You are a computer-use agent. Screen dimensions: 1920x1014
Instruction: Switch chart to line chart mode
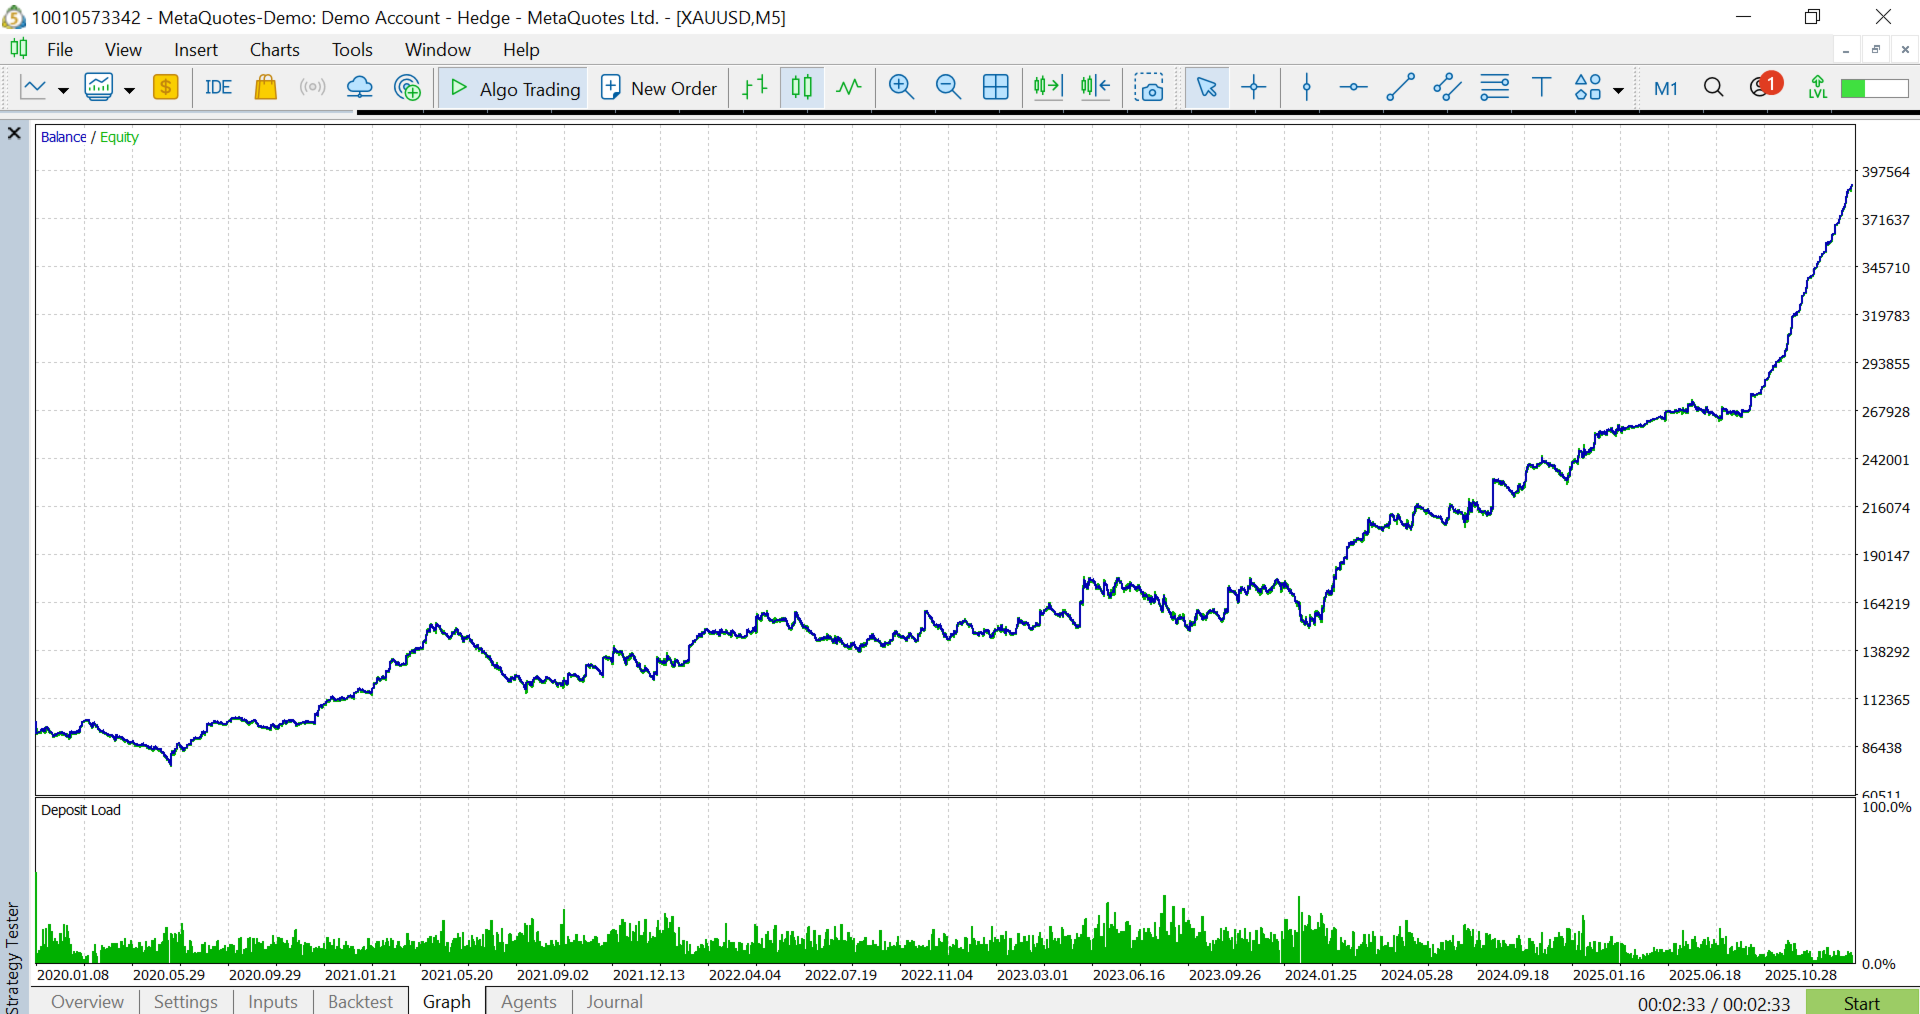click(849, 88)
